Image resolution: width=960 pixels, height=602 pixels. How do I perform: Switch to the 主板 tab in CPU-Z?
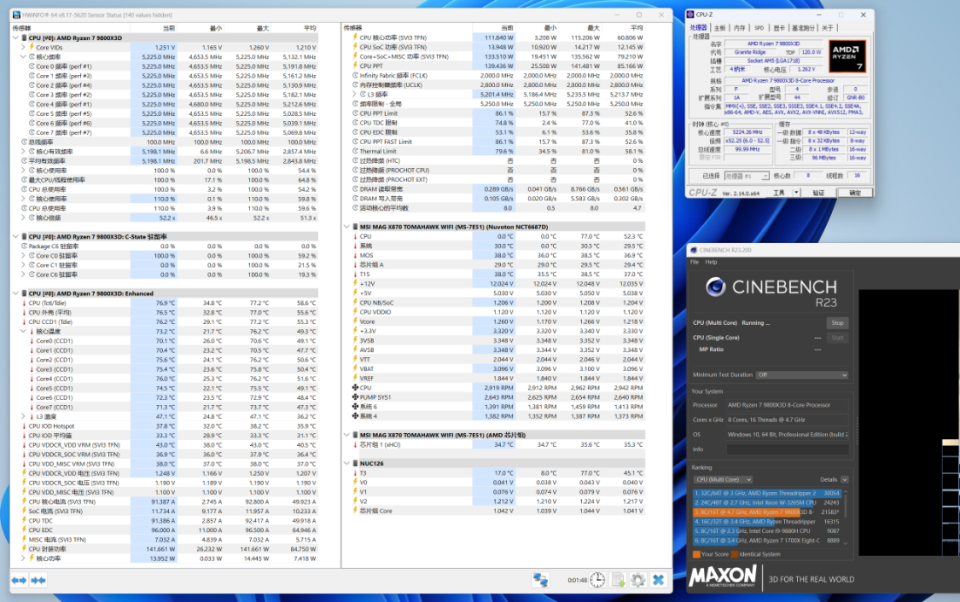(x=719, y=28)
